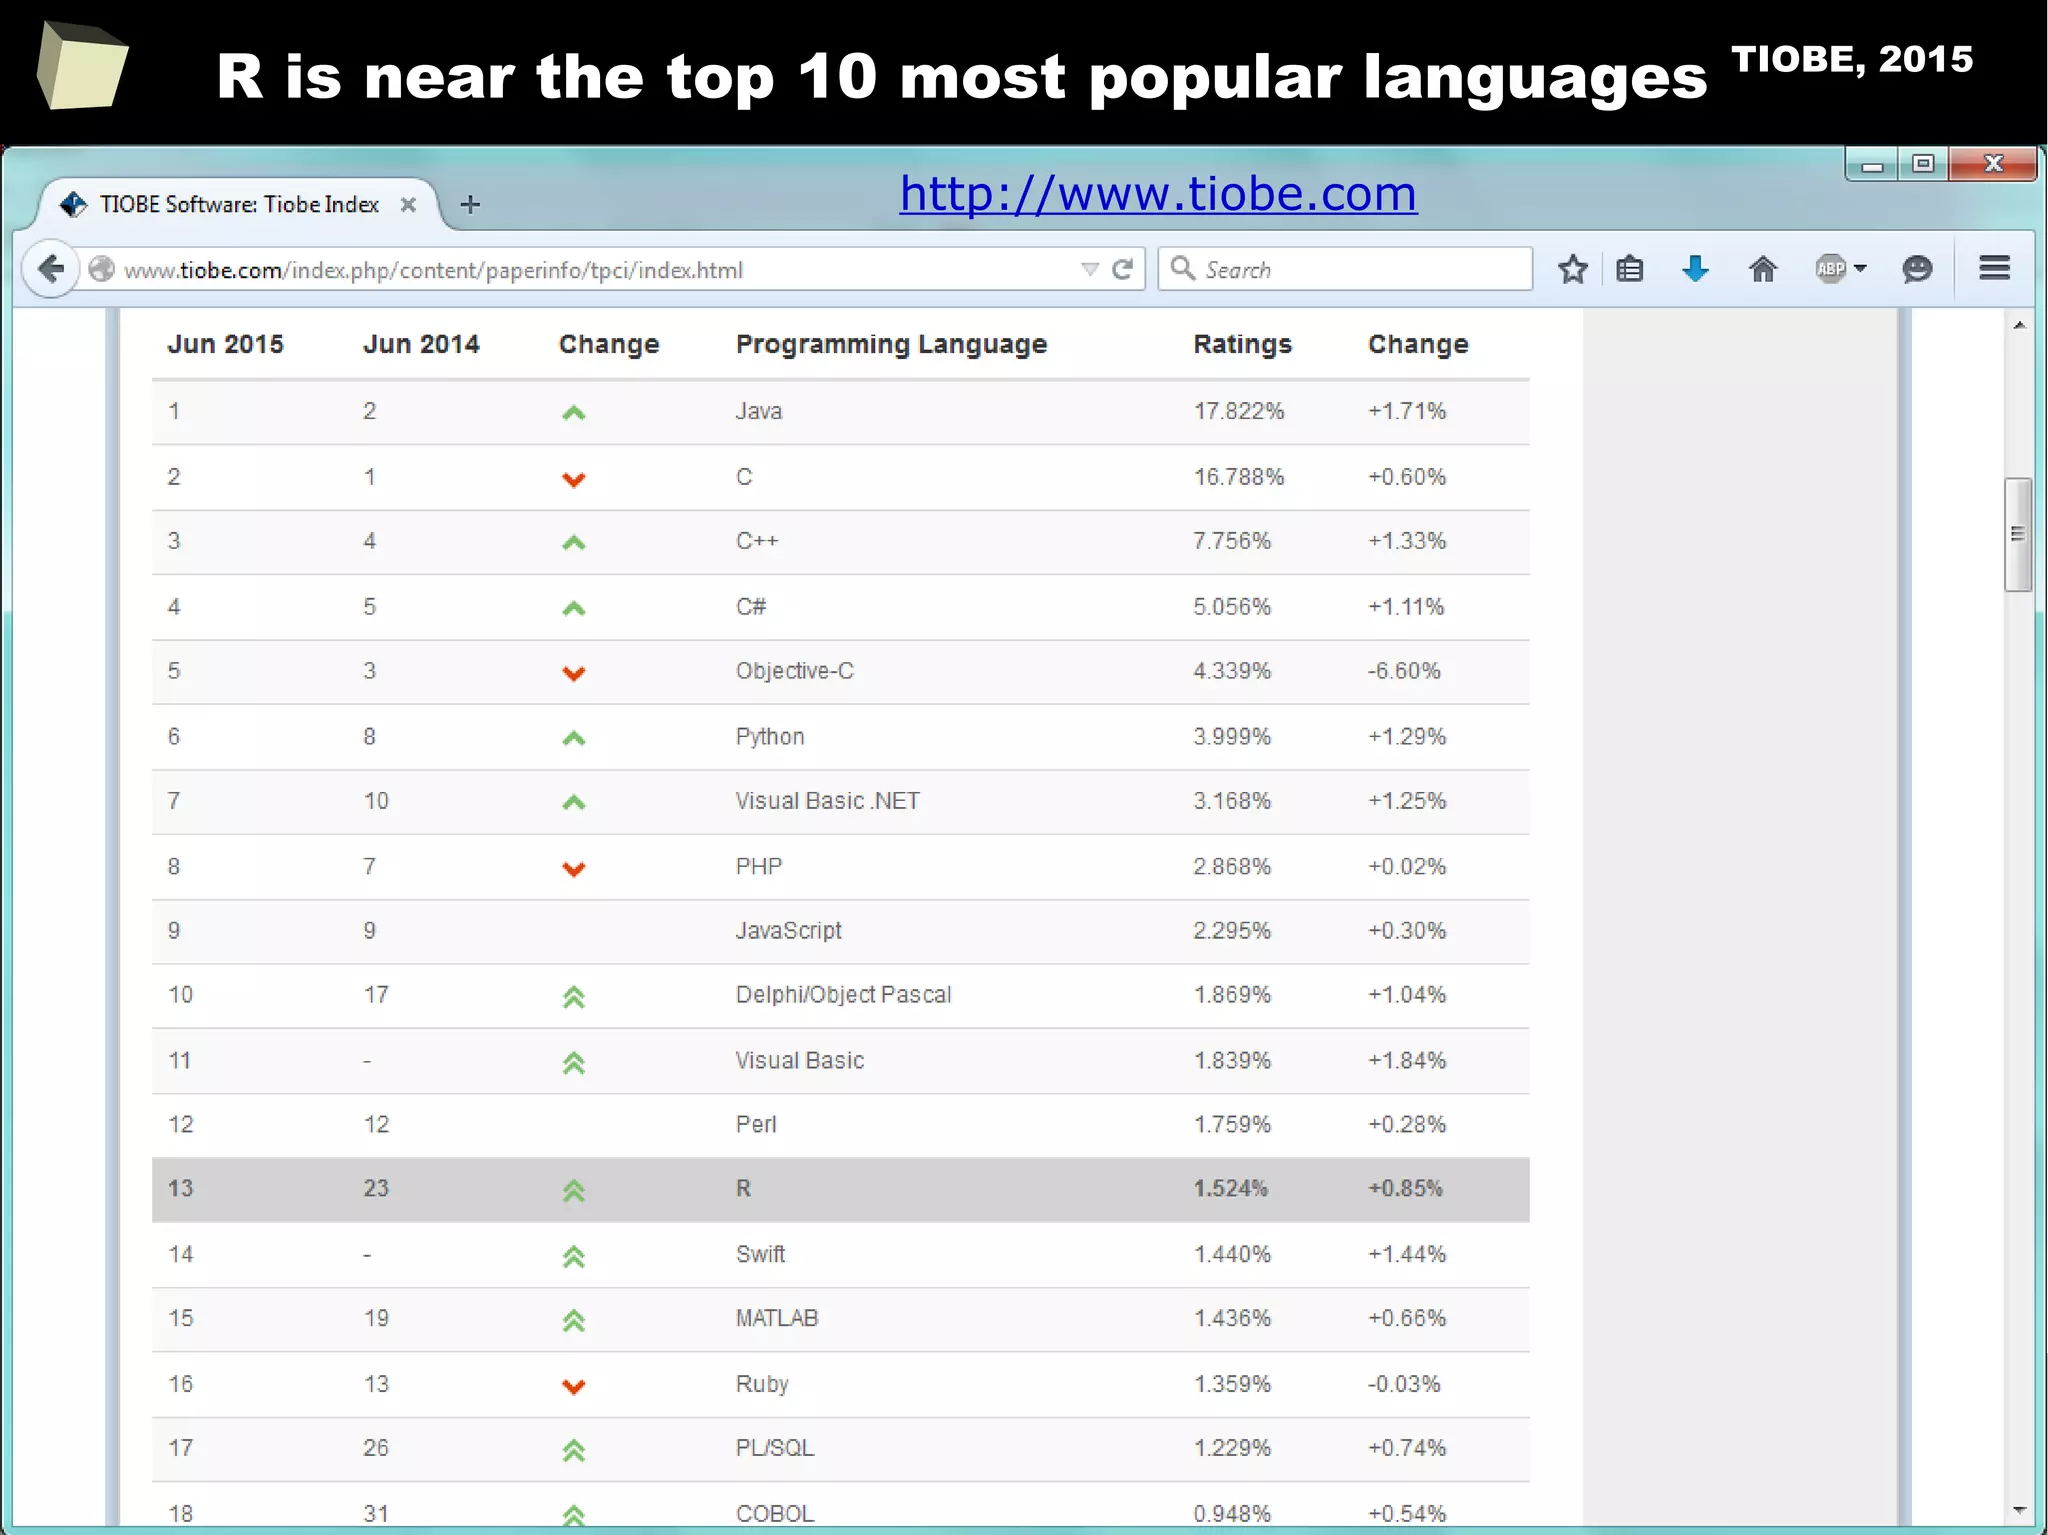Click the TIOBE tab favicon
Viewport: 2048px width, 1535px height.
73,204
